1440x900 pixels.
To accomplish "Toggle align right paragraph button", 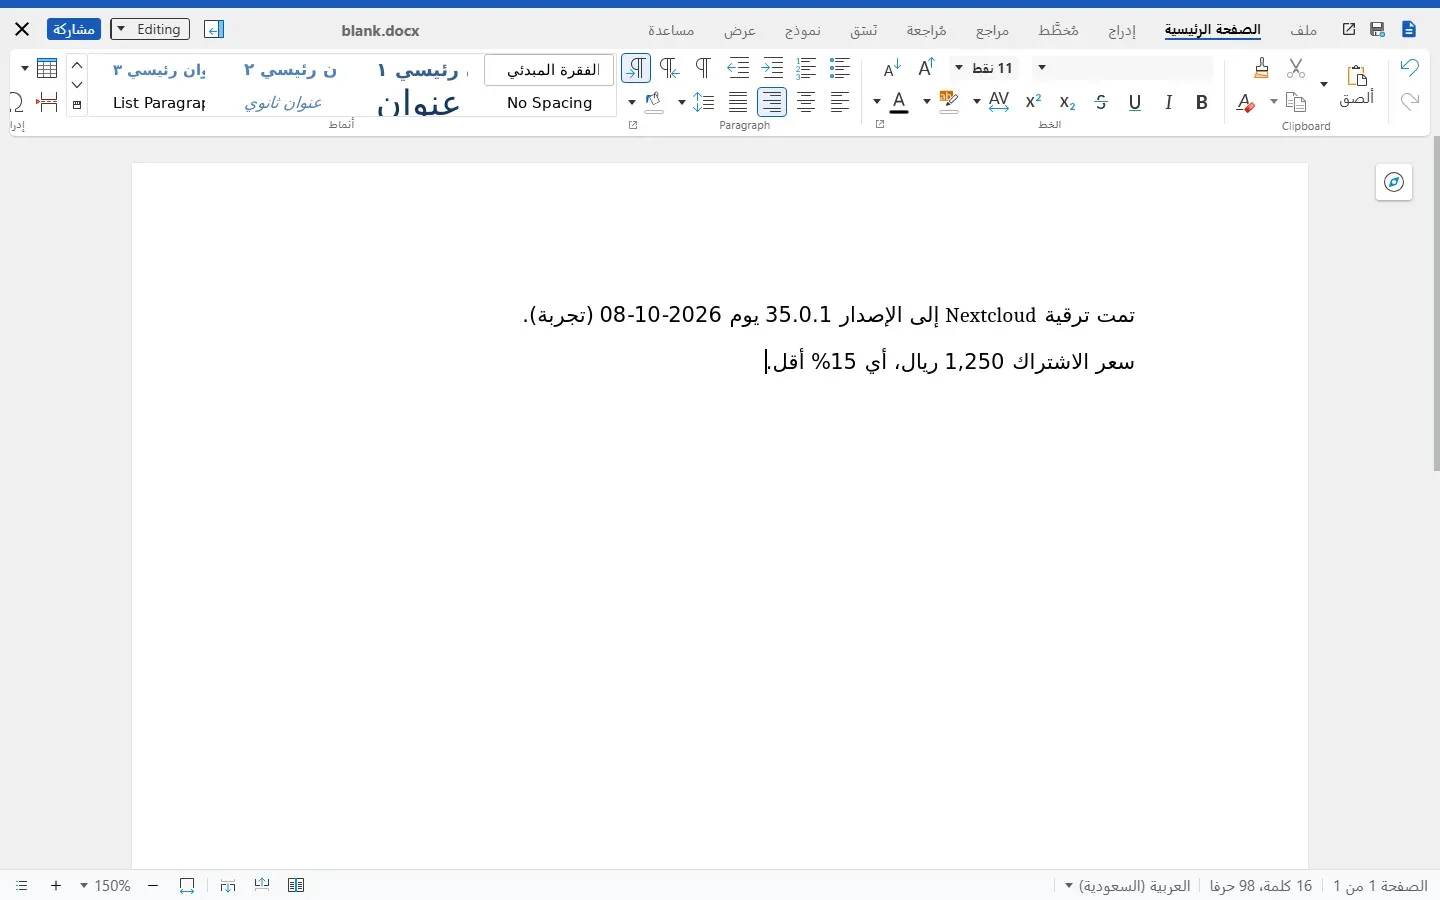I will [772, 102].
